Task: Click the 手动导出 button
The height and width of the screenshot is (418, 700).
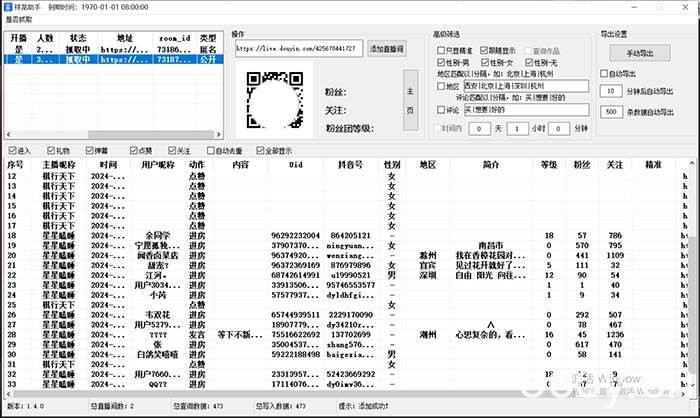Action: tap(640, 53)
